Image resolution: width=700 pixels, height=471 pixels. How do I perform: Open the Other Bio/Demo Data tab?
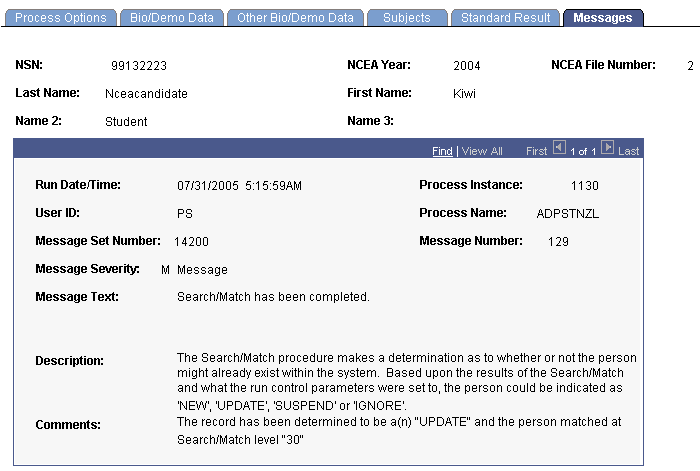(x=295, y=18)
